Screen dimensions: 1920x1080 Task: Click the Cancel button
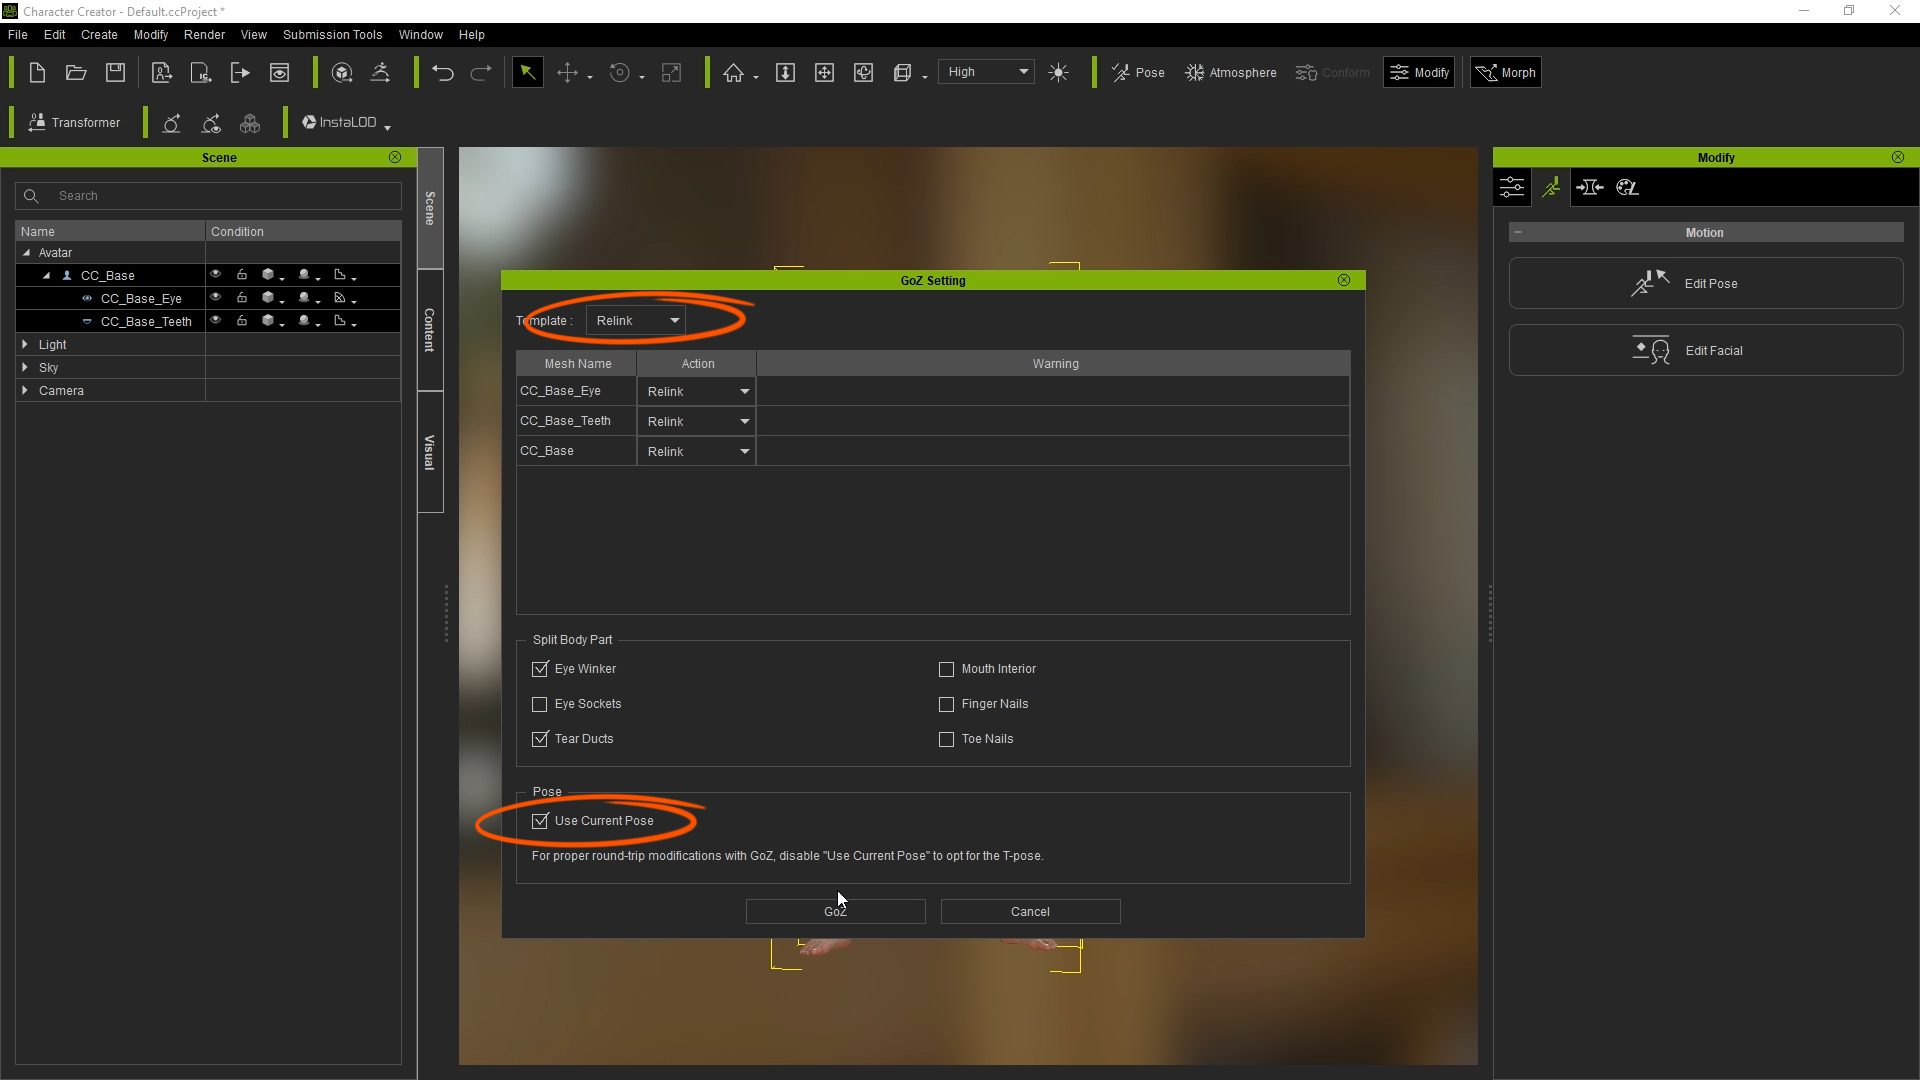pyautogui.click(x=1030, y=911)
